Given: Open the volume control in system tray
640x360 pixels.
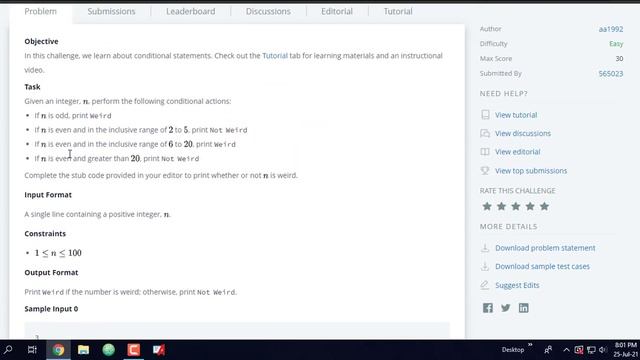Looking at the screenshot, I should [x=603, y=350].
